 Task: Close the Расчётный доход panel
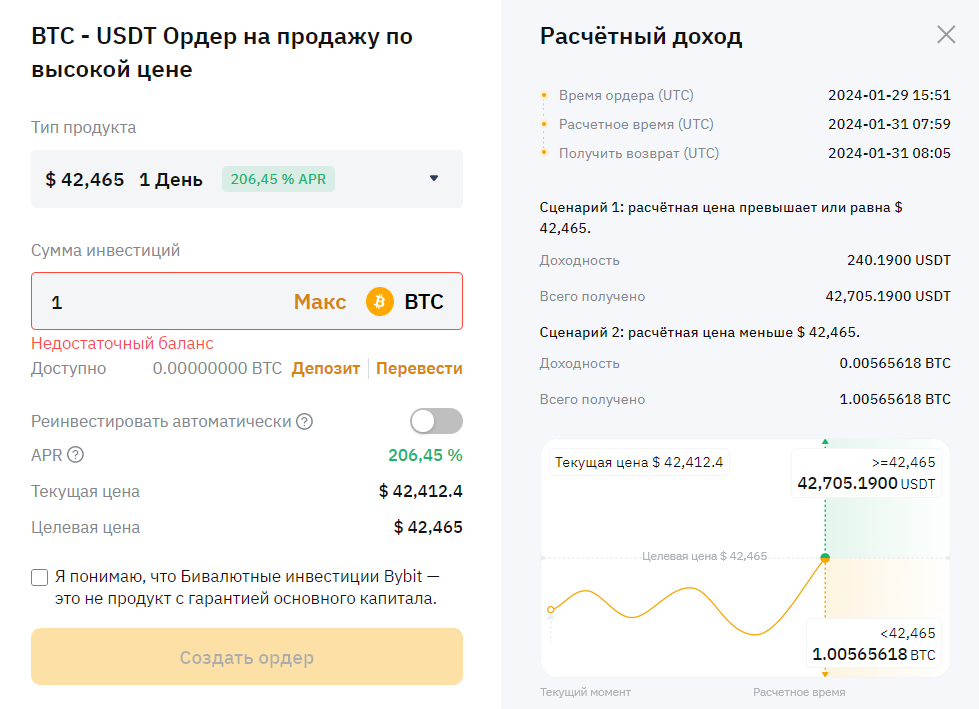pos(946,35)
